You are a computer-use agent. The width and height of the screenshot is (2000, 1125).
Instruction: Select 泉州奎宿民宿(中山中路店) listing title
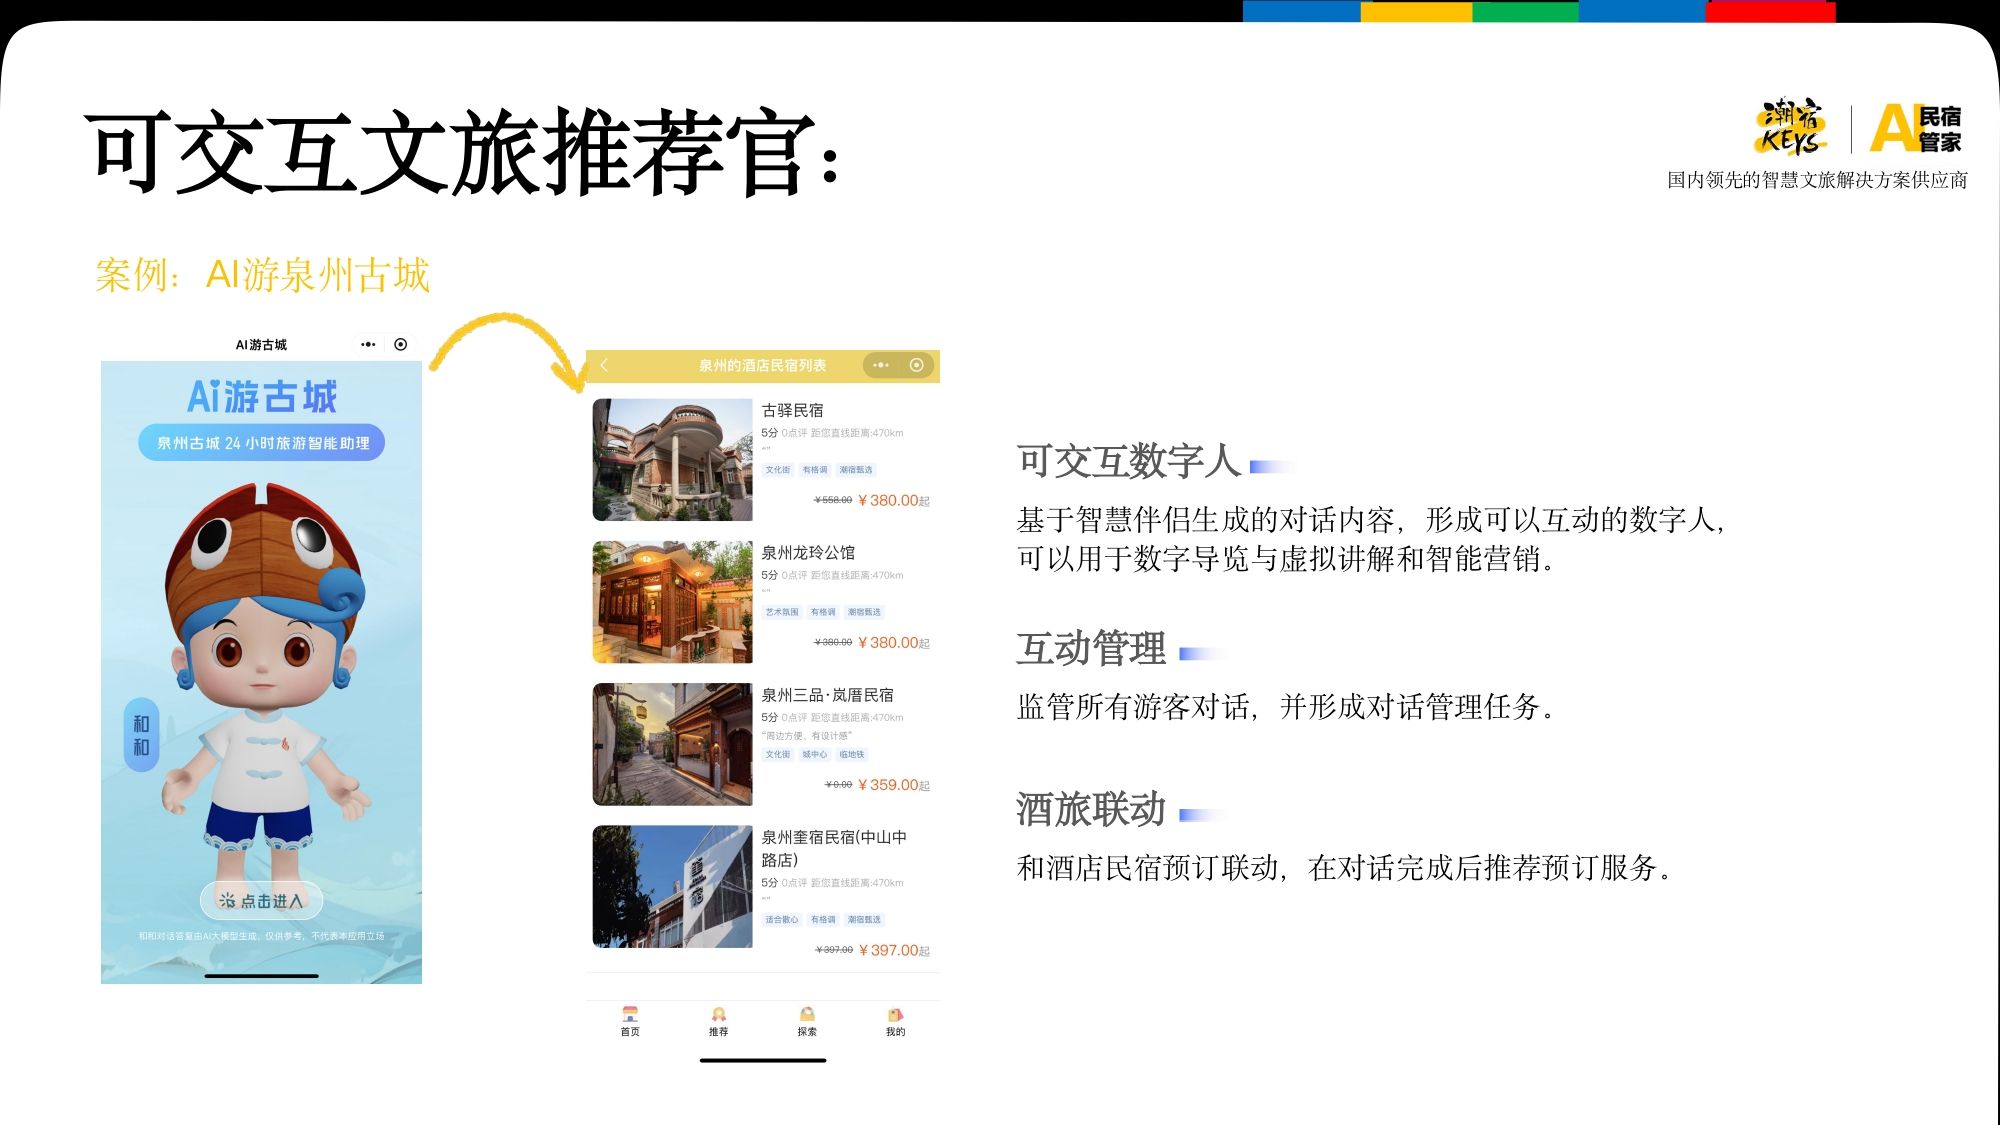tap(833, 847)
